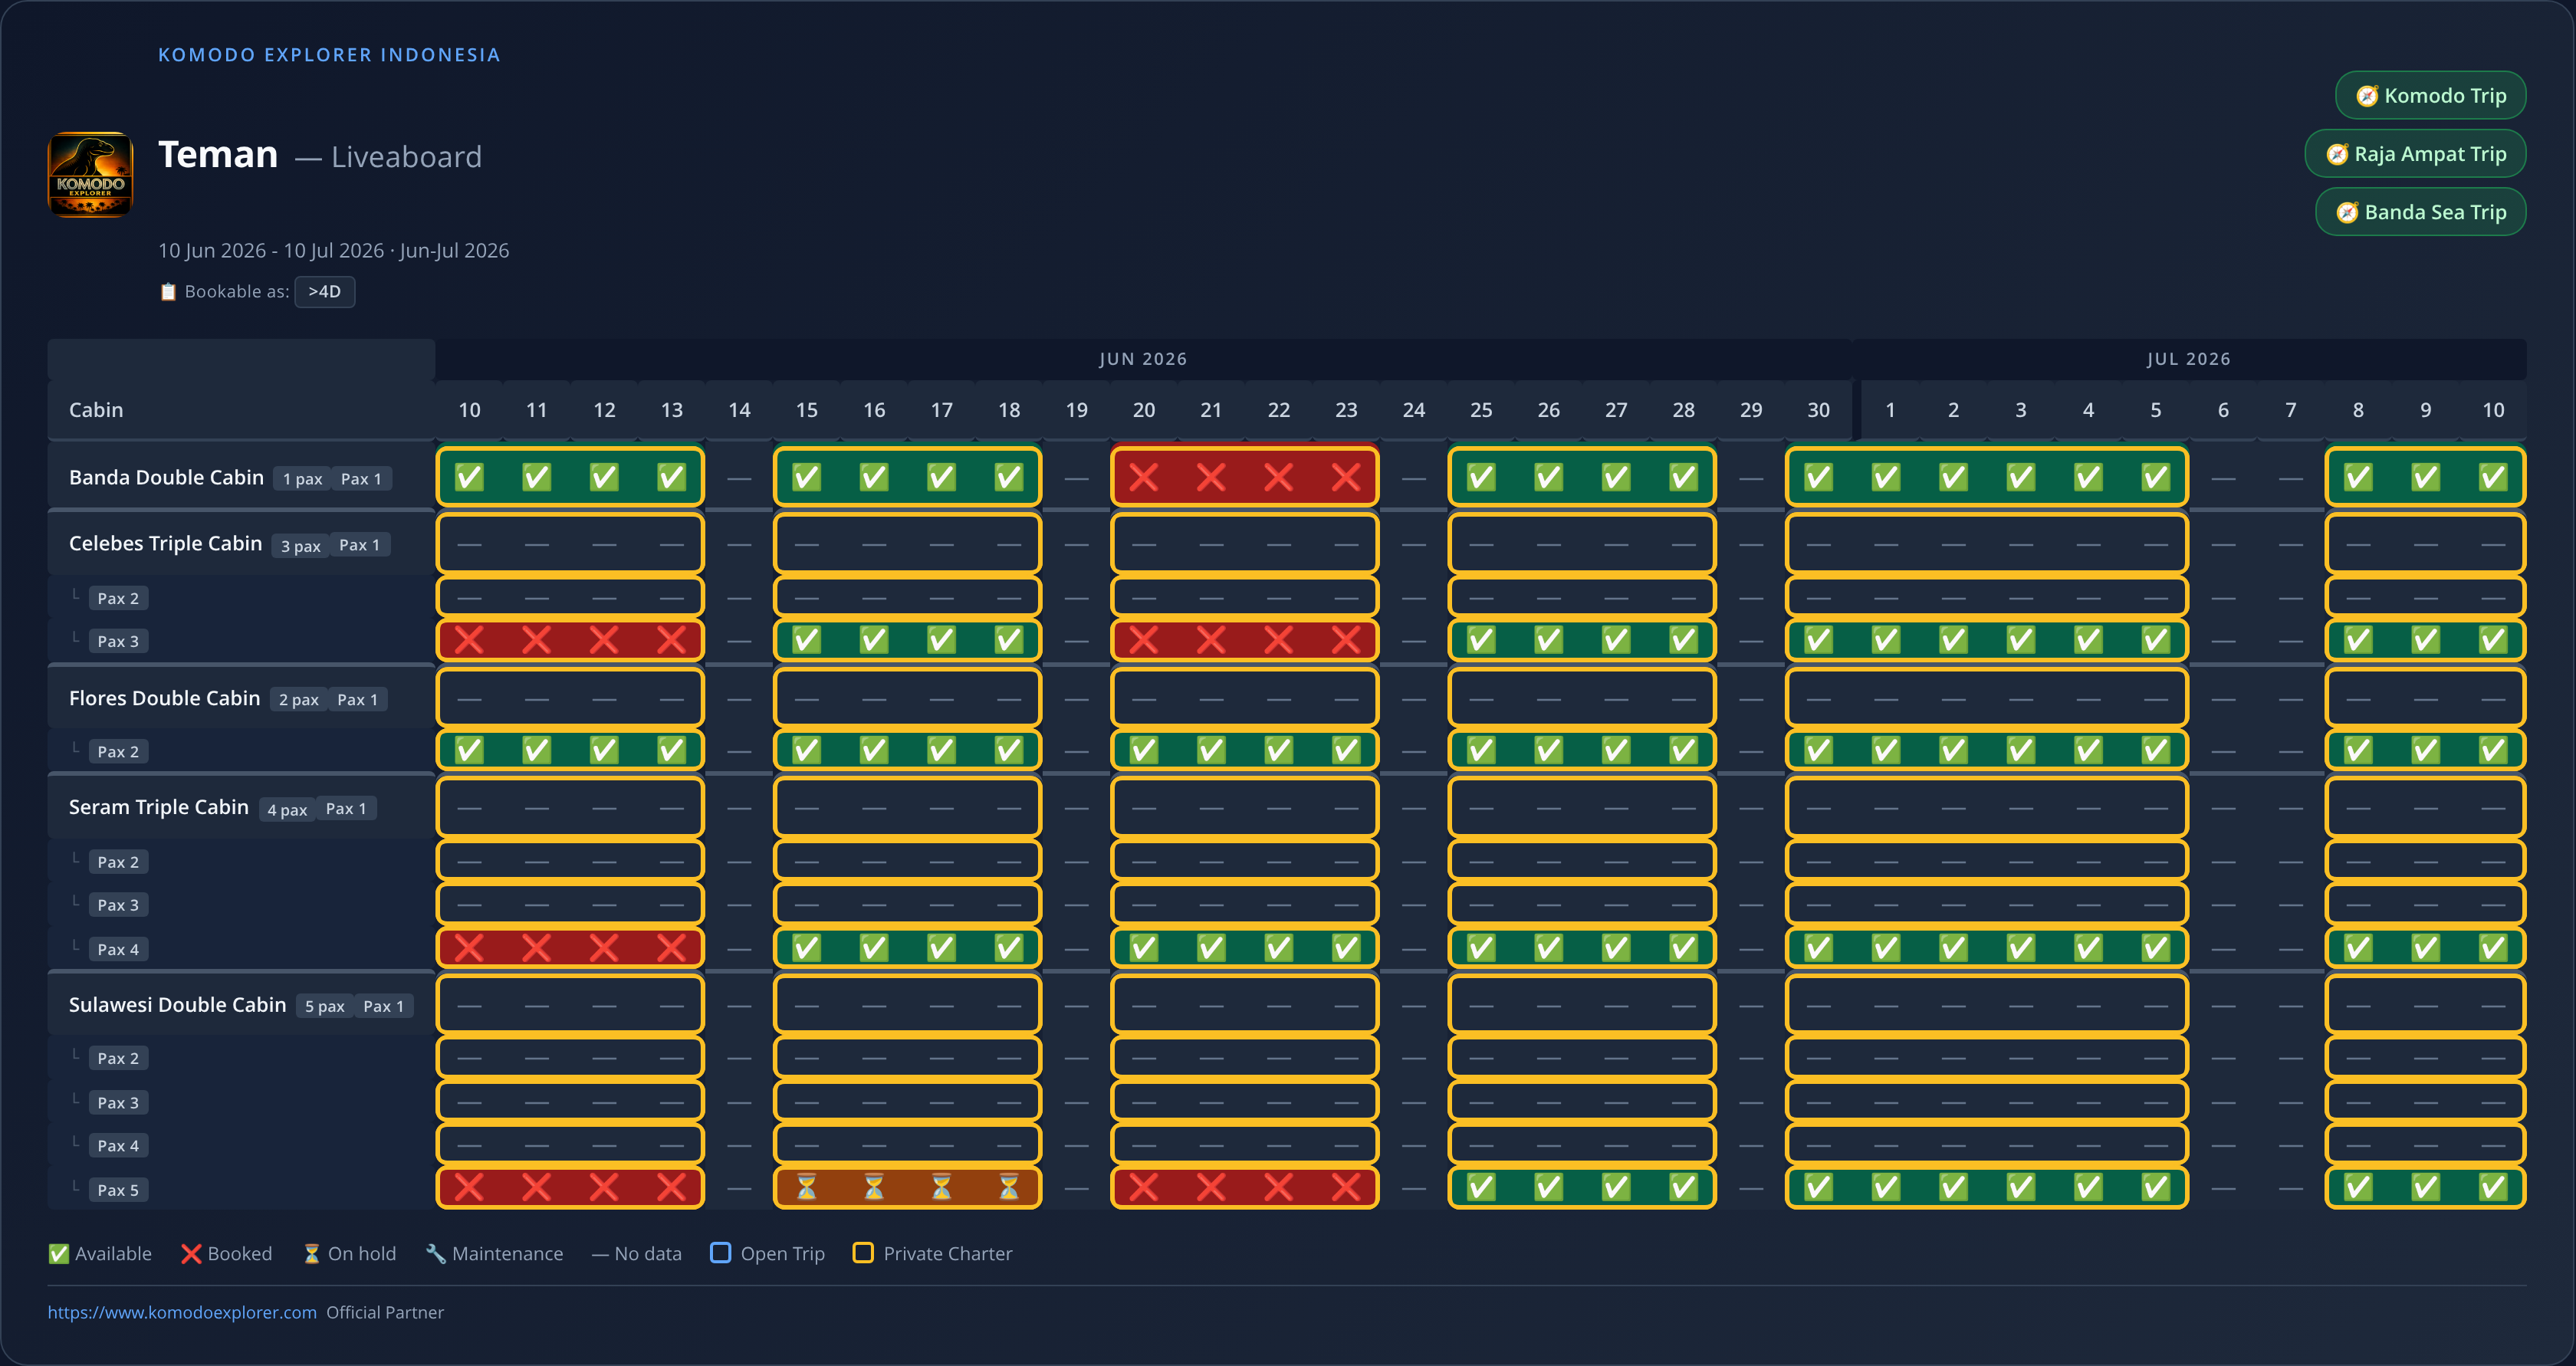Click the yellow Private Charter legend square
The height and width of the screenshot is (1366, 2576).
tap(863, 1253)
